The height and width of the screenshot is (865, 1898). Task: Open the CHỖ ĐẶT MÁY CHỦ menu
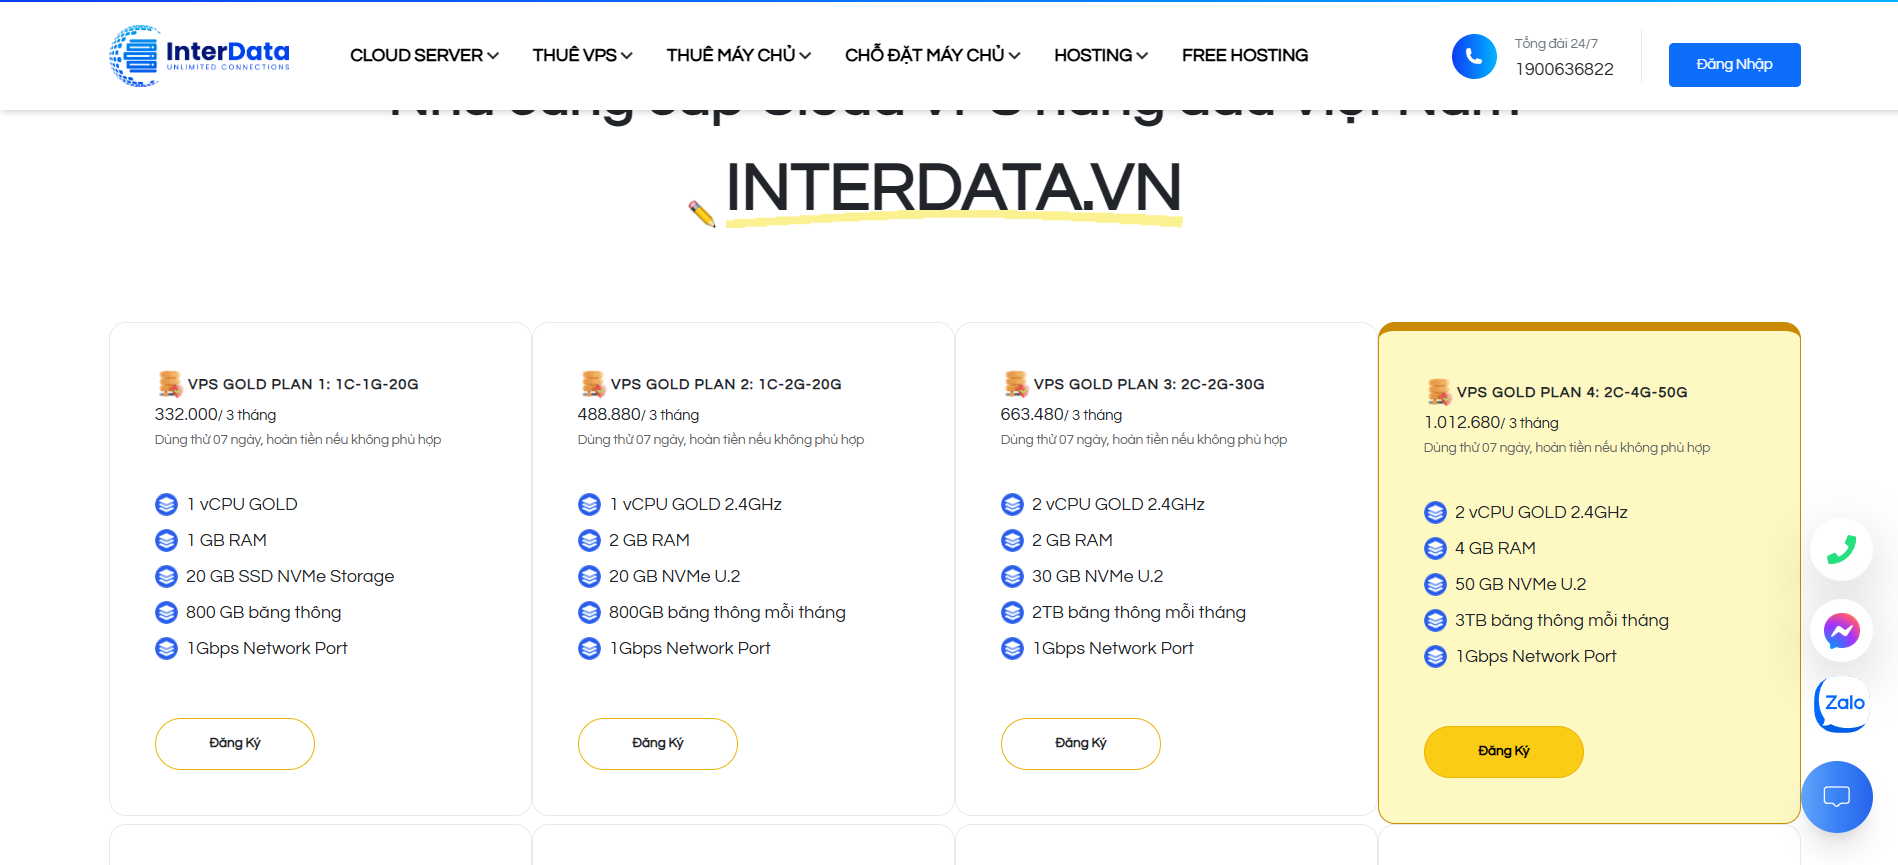pyautogui.click(x=932, y=55)
